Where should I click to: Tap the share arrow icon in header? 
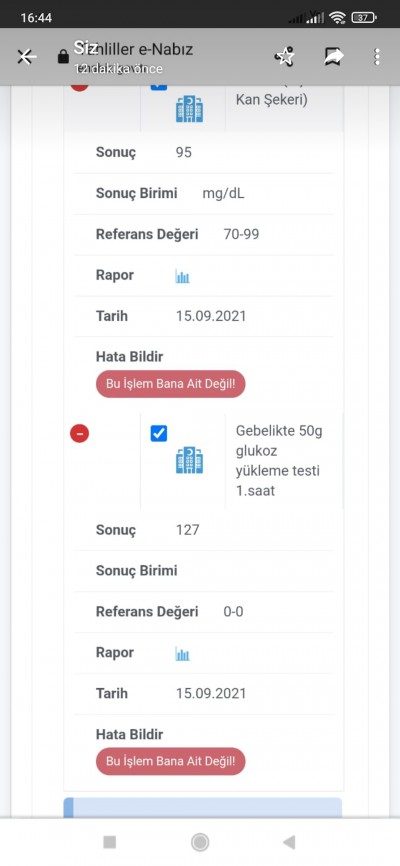pos(334,56)
